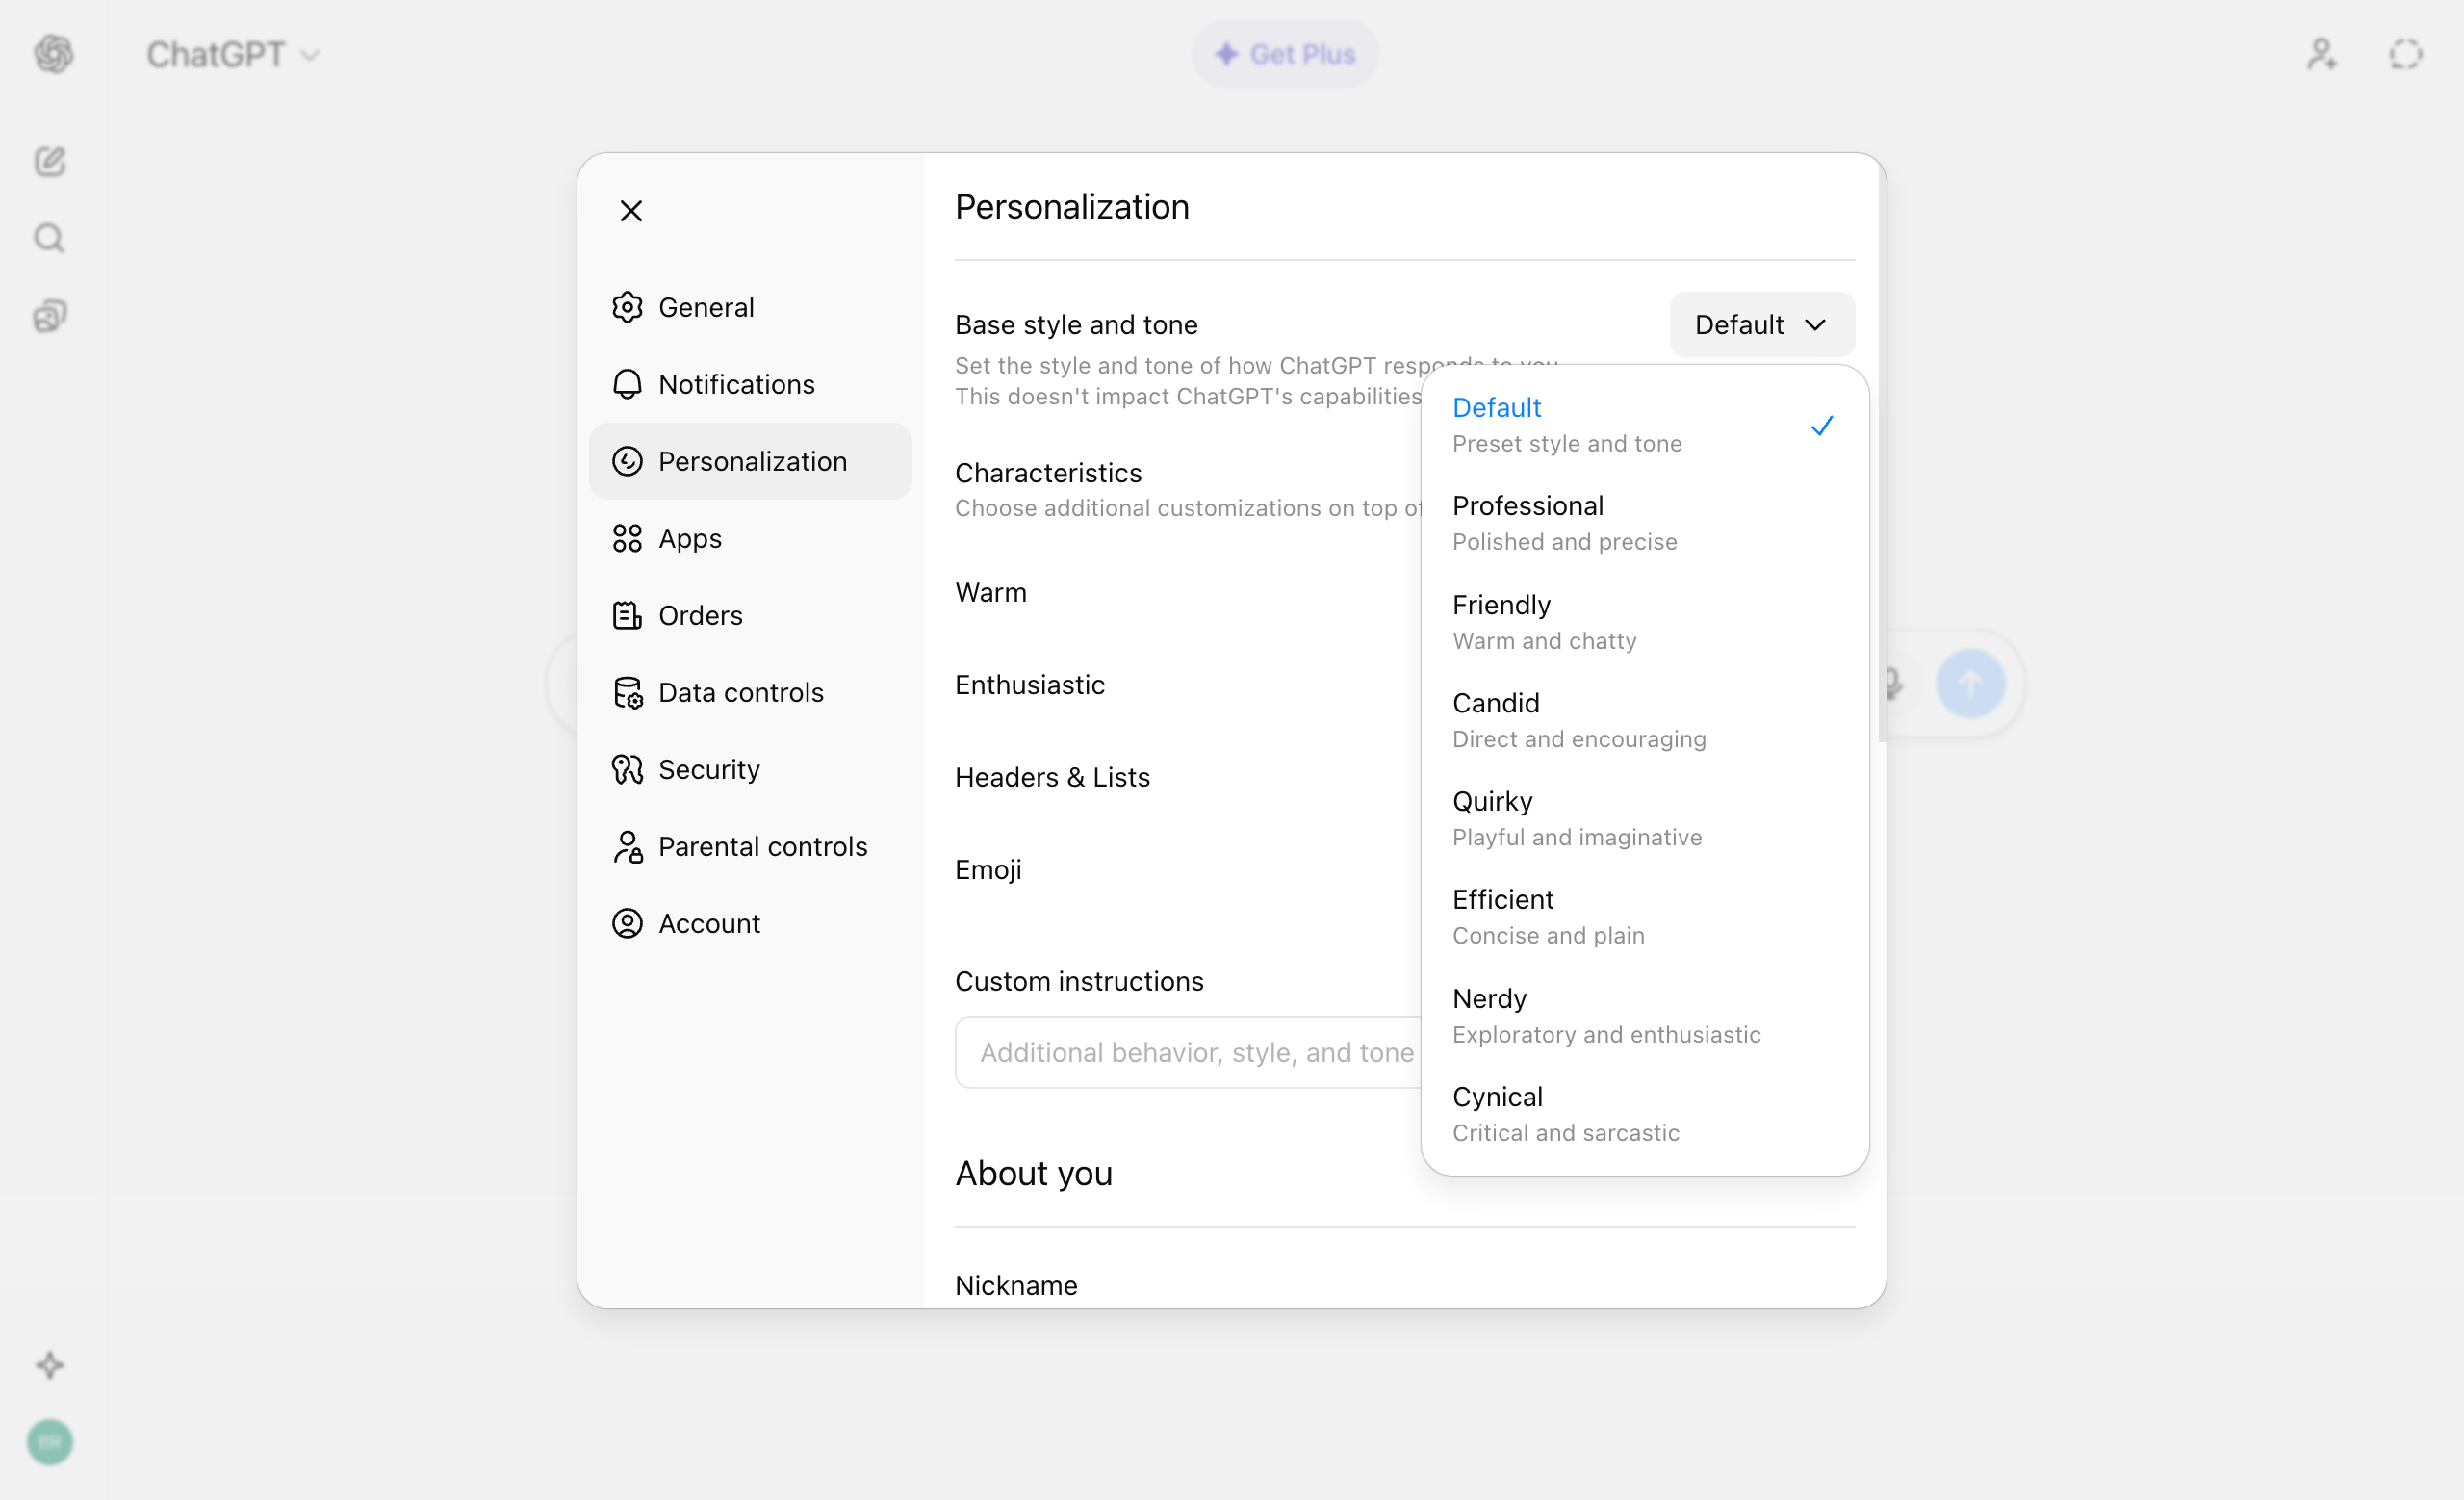Choose the Default preset style option
This screenshot has height=1500, width=2464.
1644,425
